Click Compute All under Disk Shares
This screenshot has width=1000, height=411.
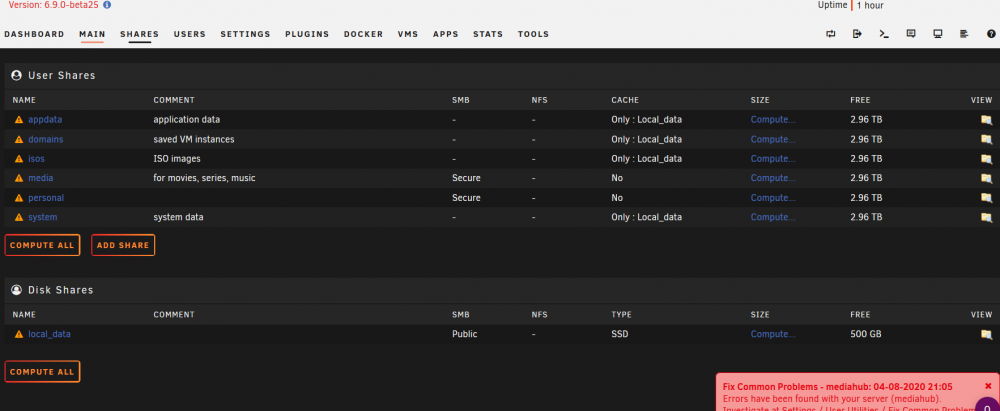[42, 371]
